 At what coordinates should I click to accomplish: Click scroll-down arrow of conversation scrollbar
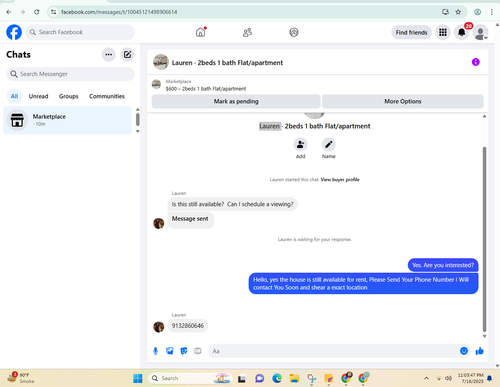point(484,336)
